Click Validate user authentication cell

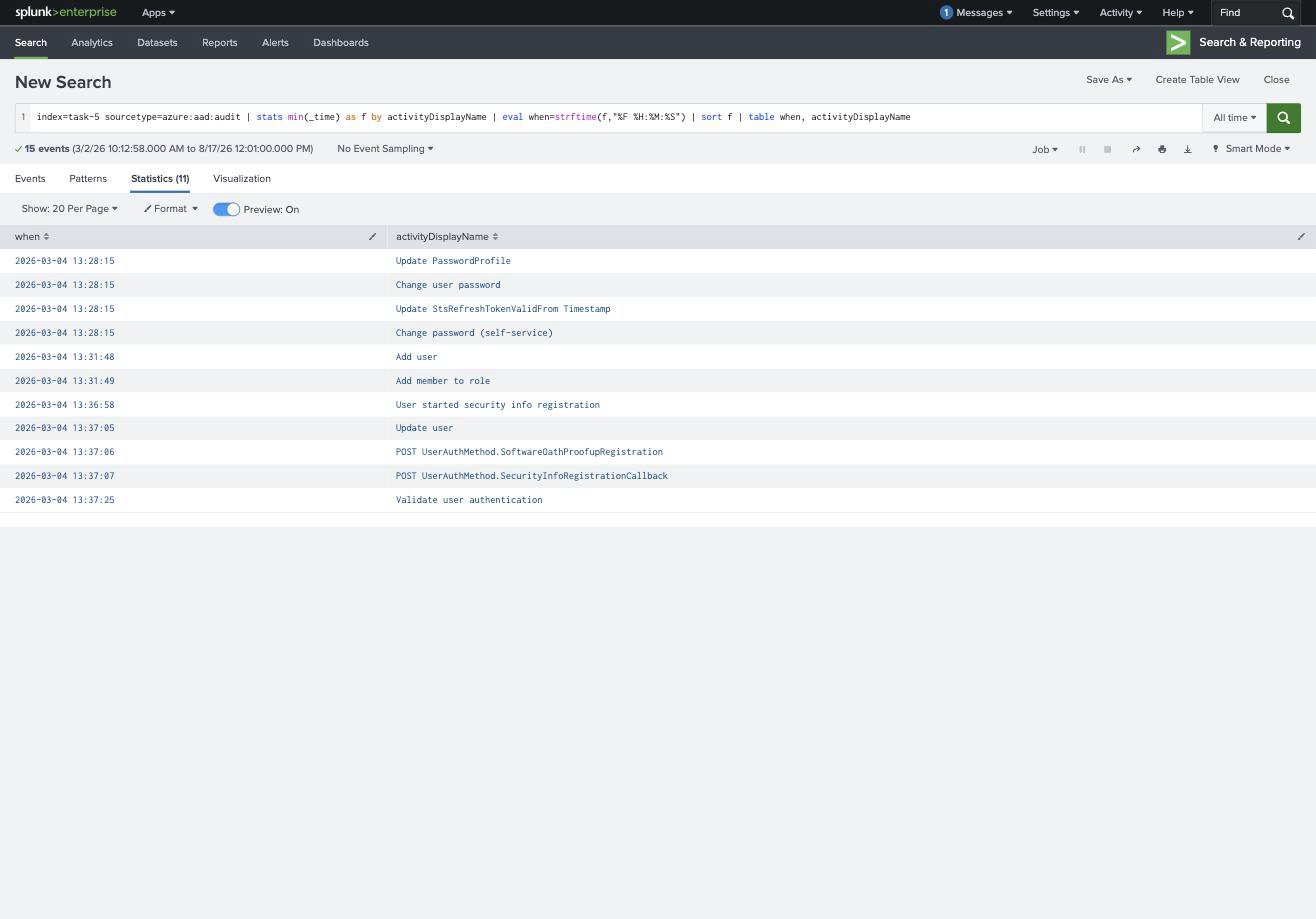click(x=469, y=500)
